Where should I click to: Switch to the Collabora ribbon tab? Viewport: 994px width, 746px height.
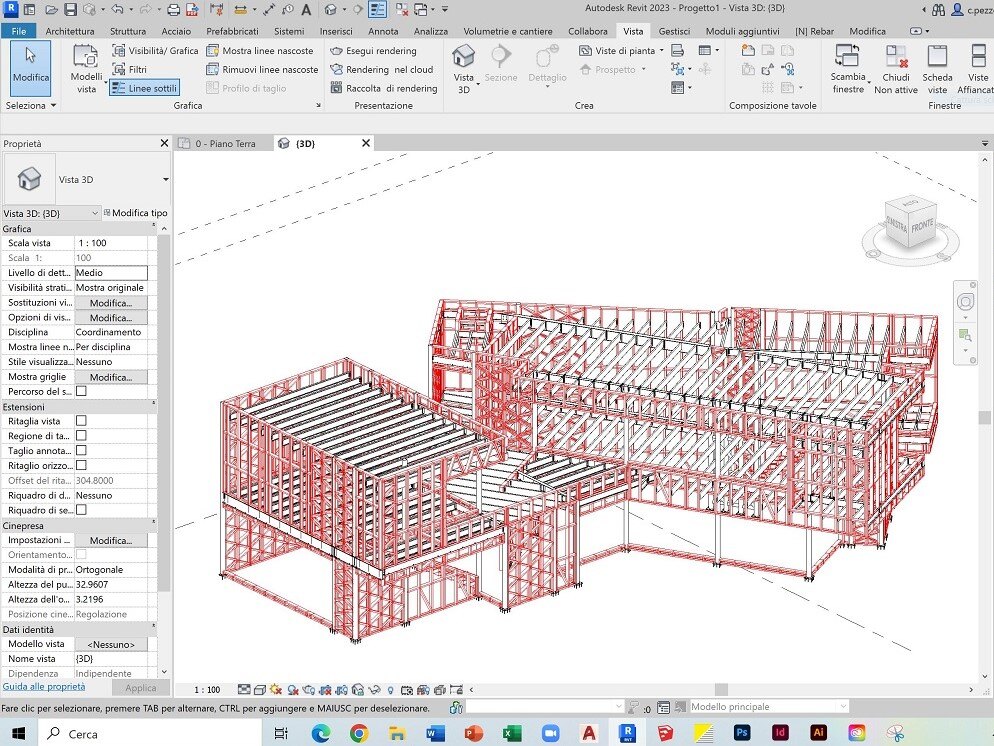point(588,31)
